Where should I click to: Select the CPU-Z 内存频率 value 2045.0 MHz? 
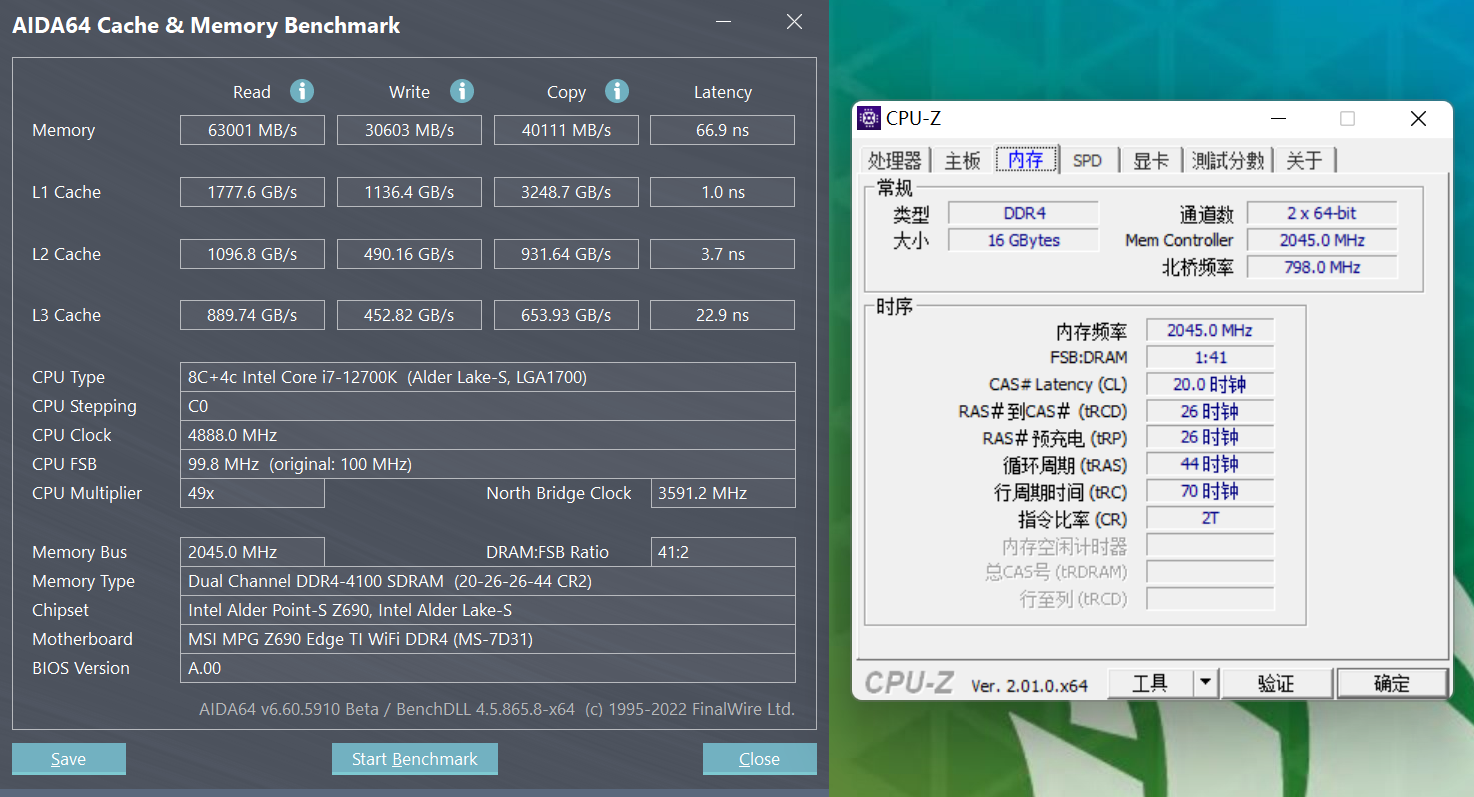click(x=1210, y=330)
